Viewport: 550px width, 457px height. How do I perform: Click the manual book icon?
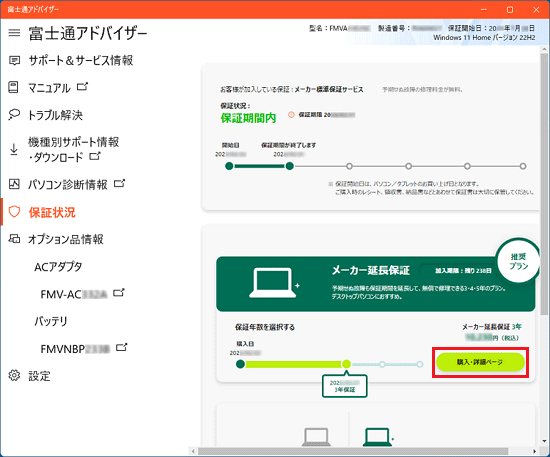(x=13, y=87)
